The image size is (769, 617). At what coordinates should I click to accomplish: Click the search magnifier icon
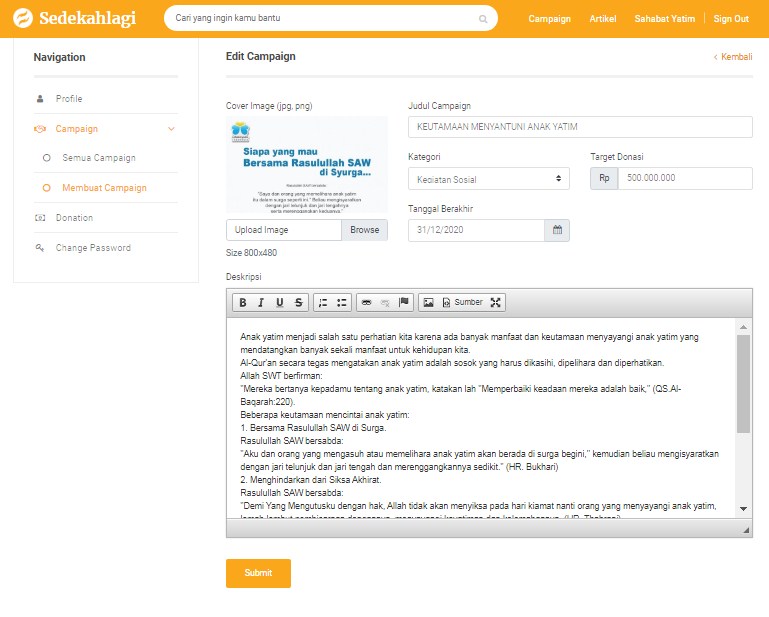[x=483, y=19]
